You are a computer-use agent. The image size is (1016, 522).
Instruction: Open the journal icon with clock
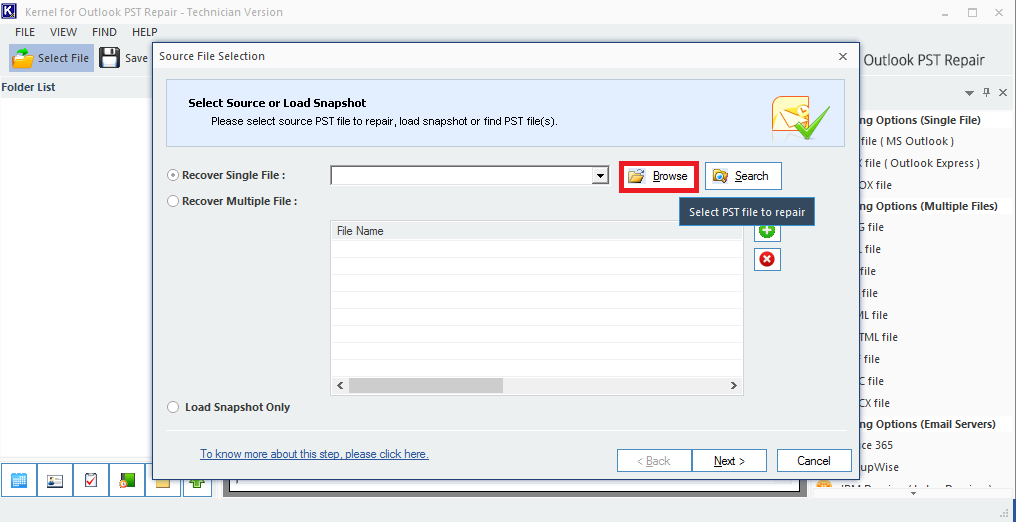[127, 480]
